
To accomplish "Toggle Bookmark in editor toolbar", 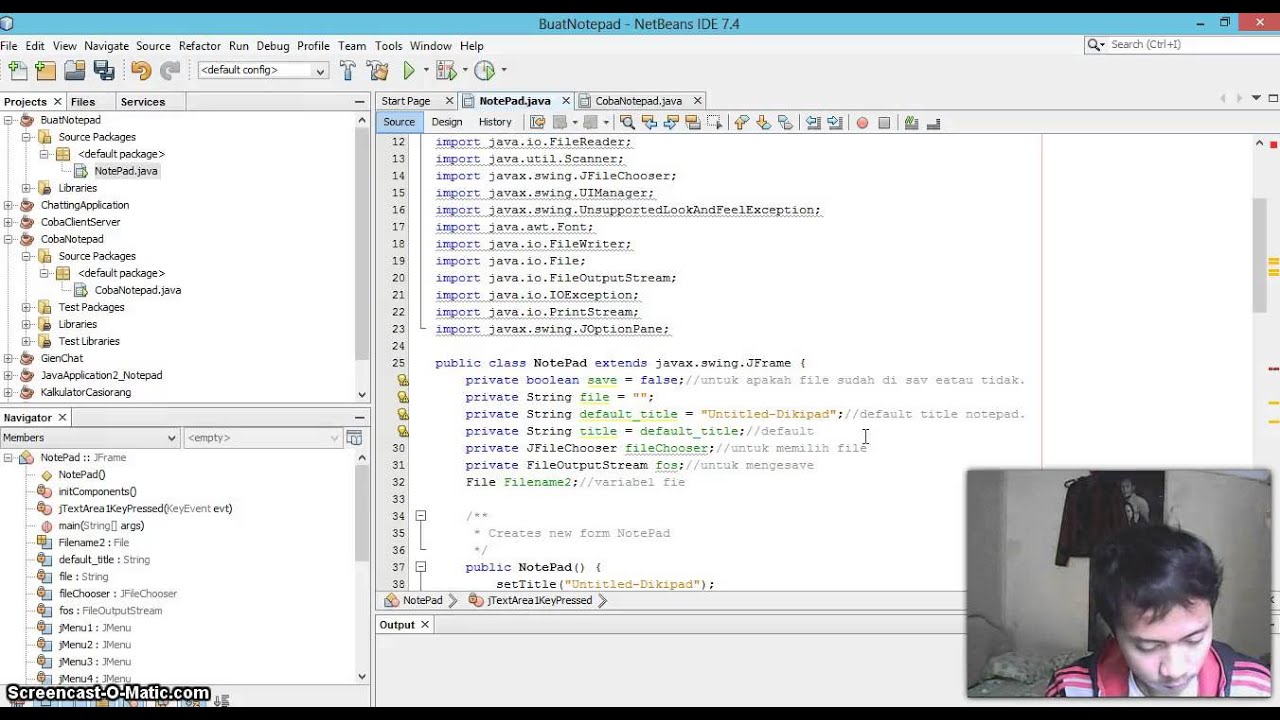I will 785,122.
